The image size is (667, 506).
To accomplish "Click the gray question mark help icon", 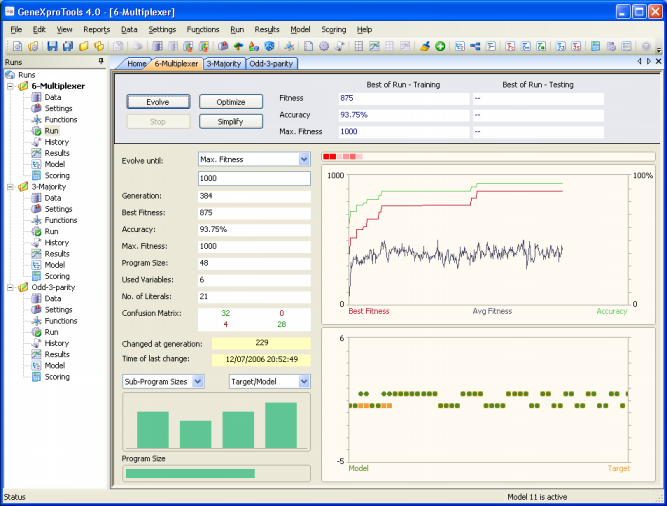I will pos(646,46).
